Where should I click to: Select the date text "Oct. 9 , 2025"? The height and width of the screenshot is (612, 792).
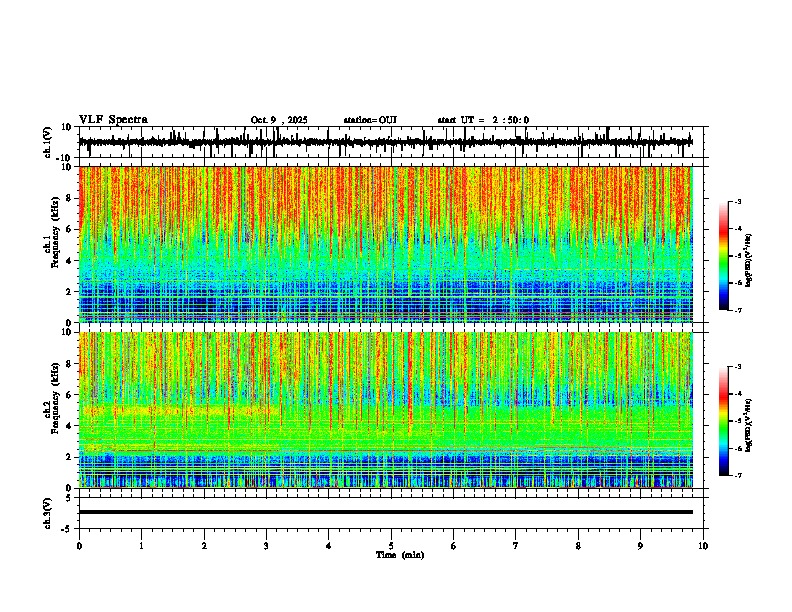(279, 120)
